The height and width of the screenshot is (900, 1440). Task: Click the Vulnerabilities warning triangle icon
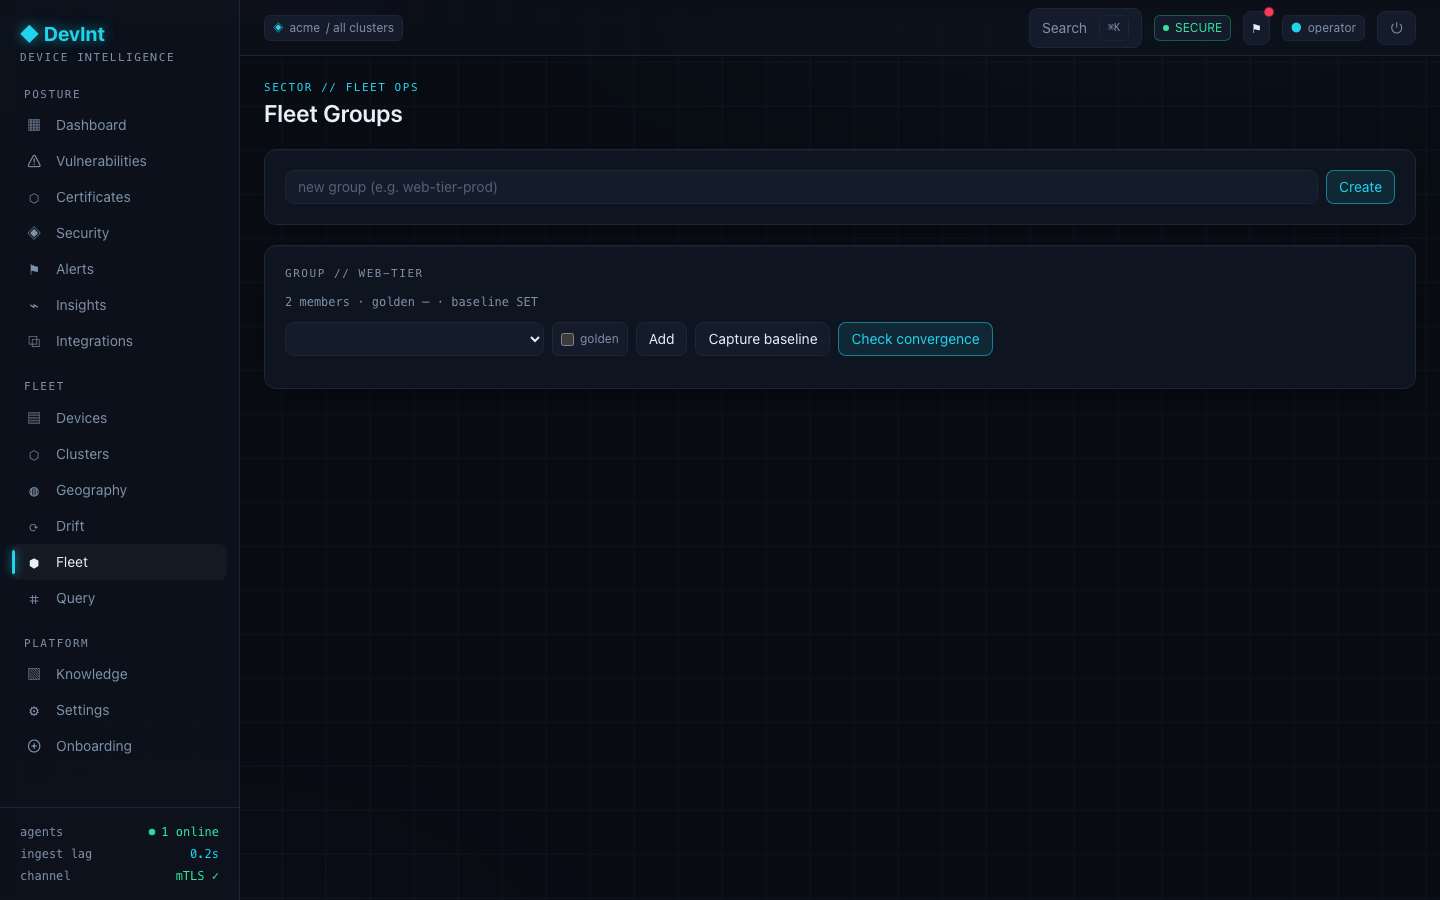34,161
